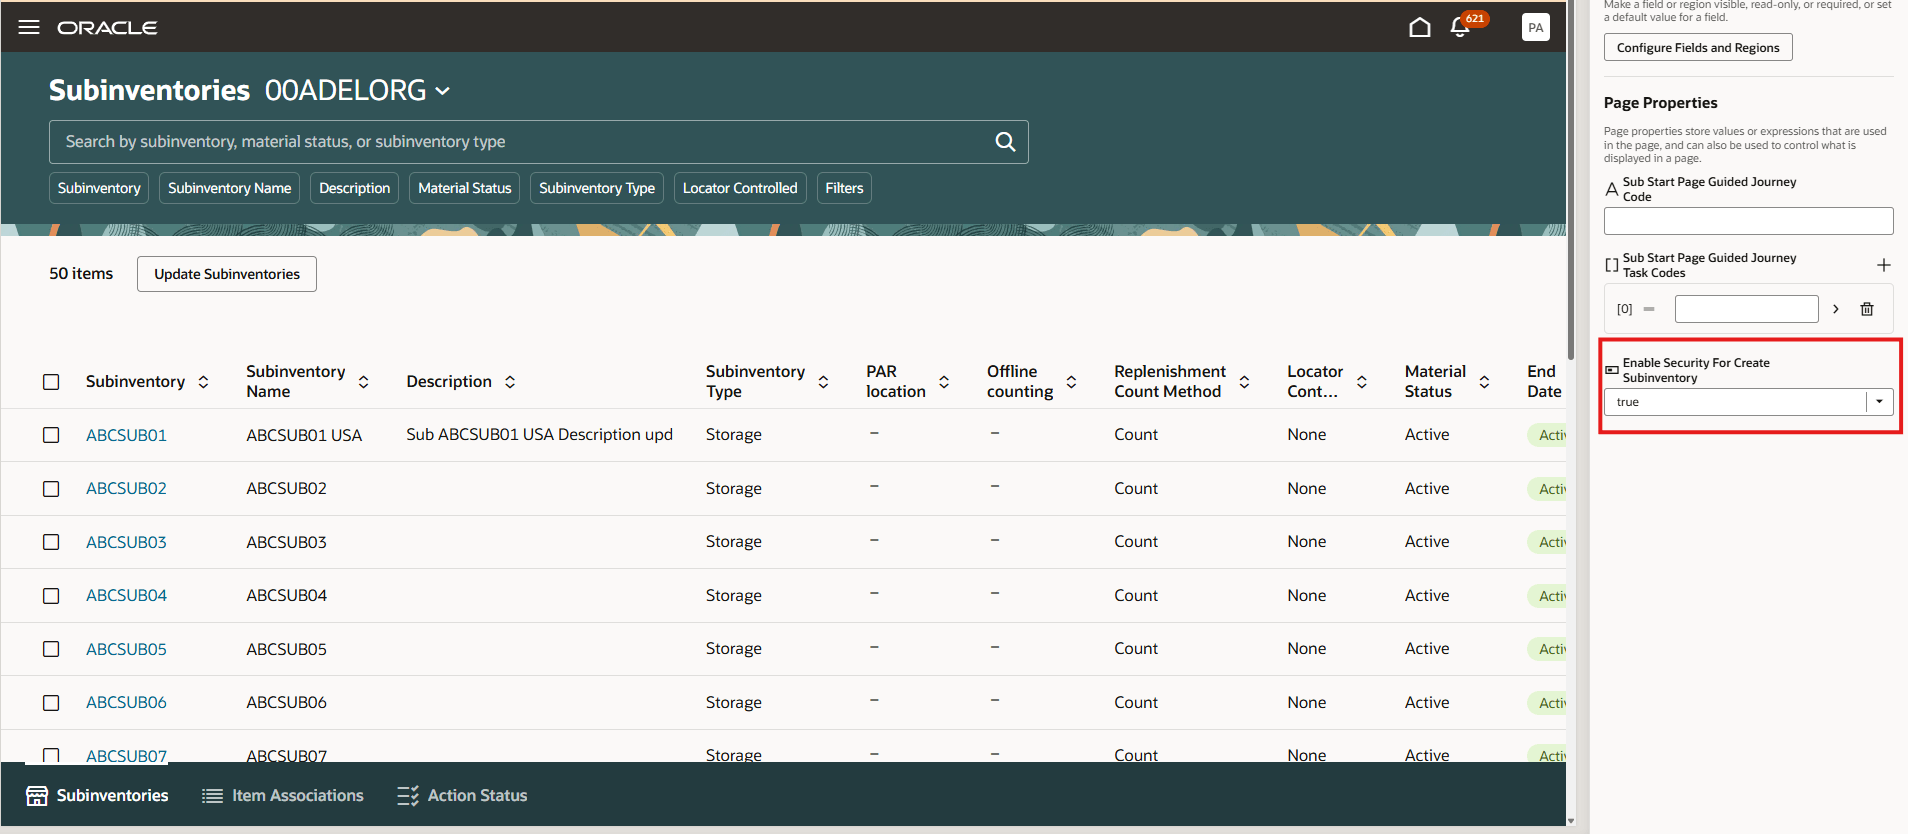Click the 'ABCSUB01 USA' name cell

click(304, 436)
